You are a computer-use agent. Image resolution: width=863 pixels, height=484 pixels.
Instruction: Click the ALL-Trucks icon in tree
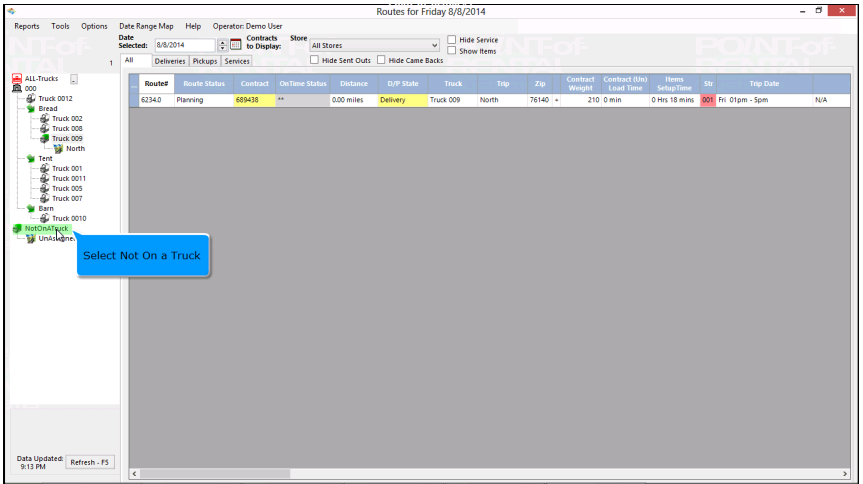[x=16, y=79]
